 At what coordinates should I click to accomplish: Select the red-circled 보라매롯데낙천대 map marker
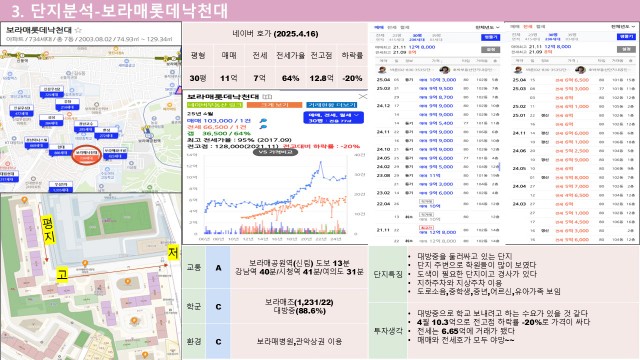(86, 155)
